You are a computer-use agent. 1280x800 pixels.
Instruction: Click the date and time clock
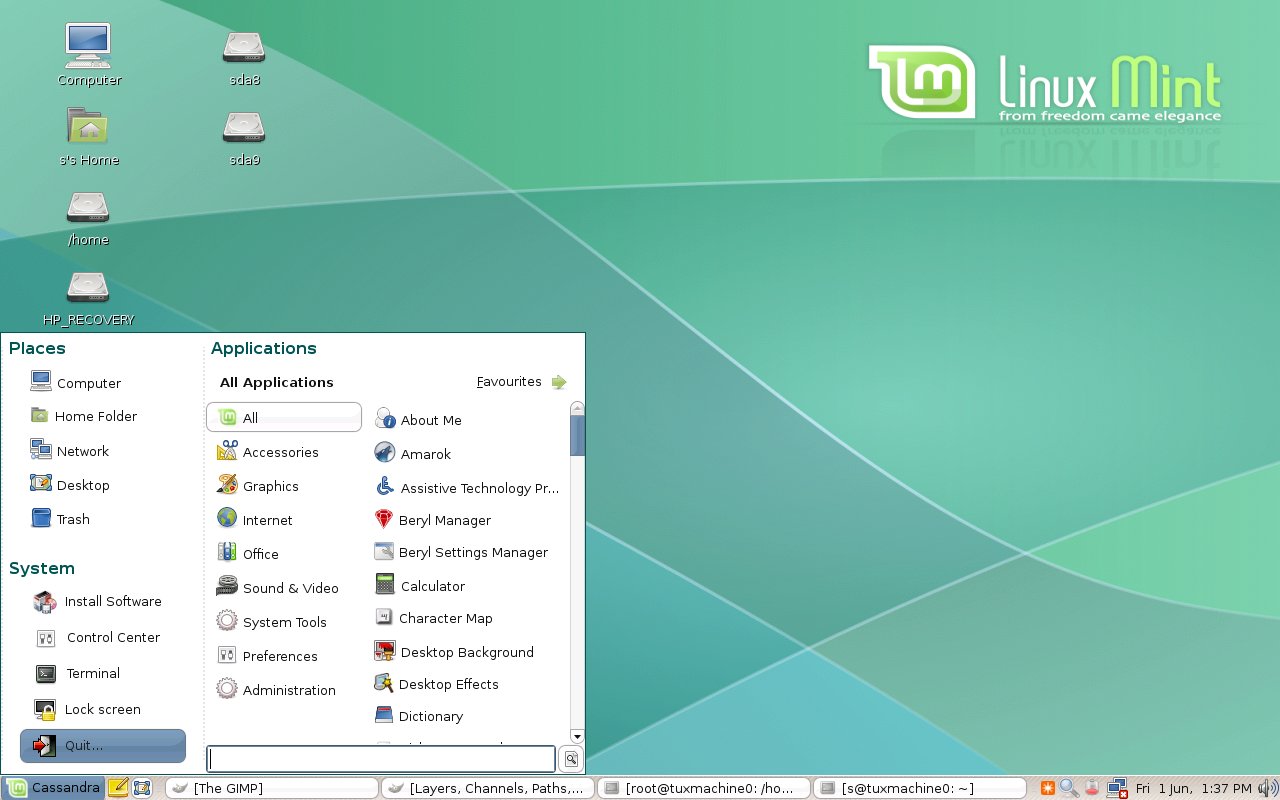tap(1194, 788)
